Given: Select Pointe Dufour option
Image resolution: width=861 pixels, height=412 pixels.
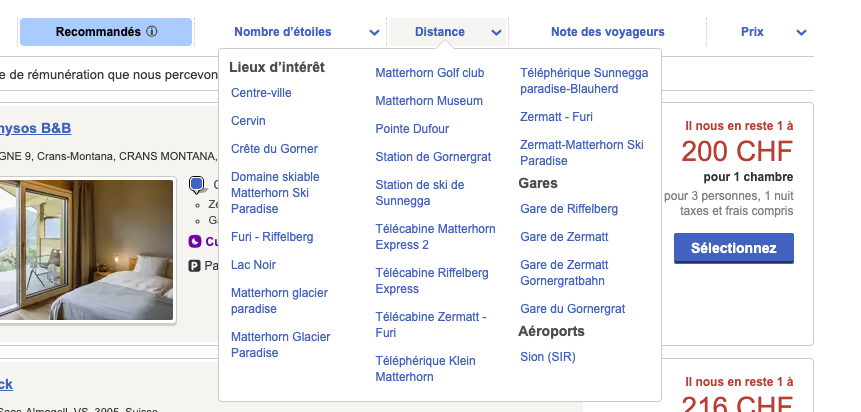Looking at the screenshot, I should click(x=412, y=129).
